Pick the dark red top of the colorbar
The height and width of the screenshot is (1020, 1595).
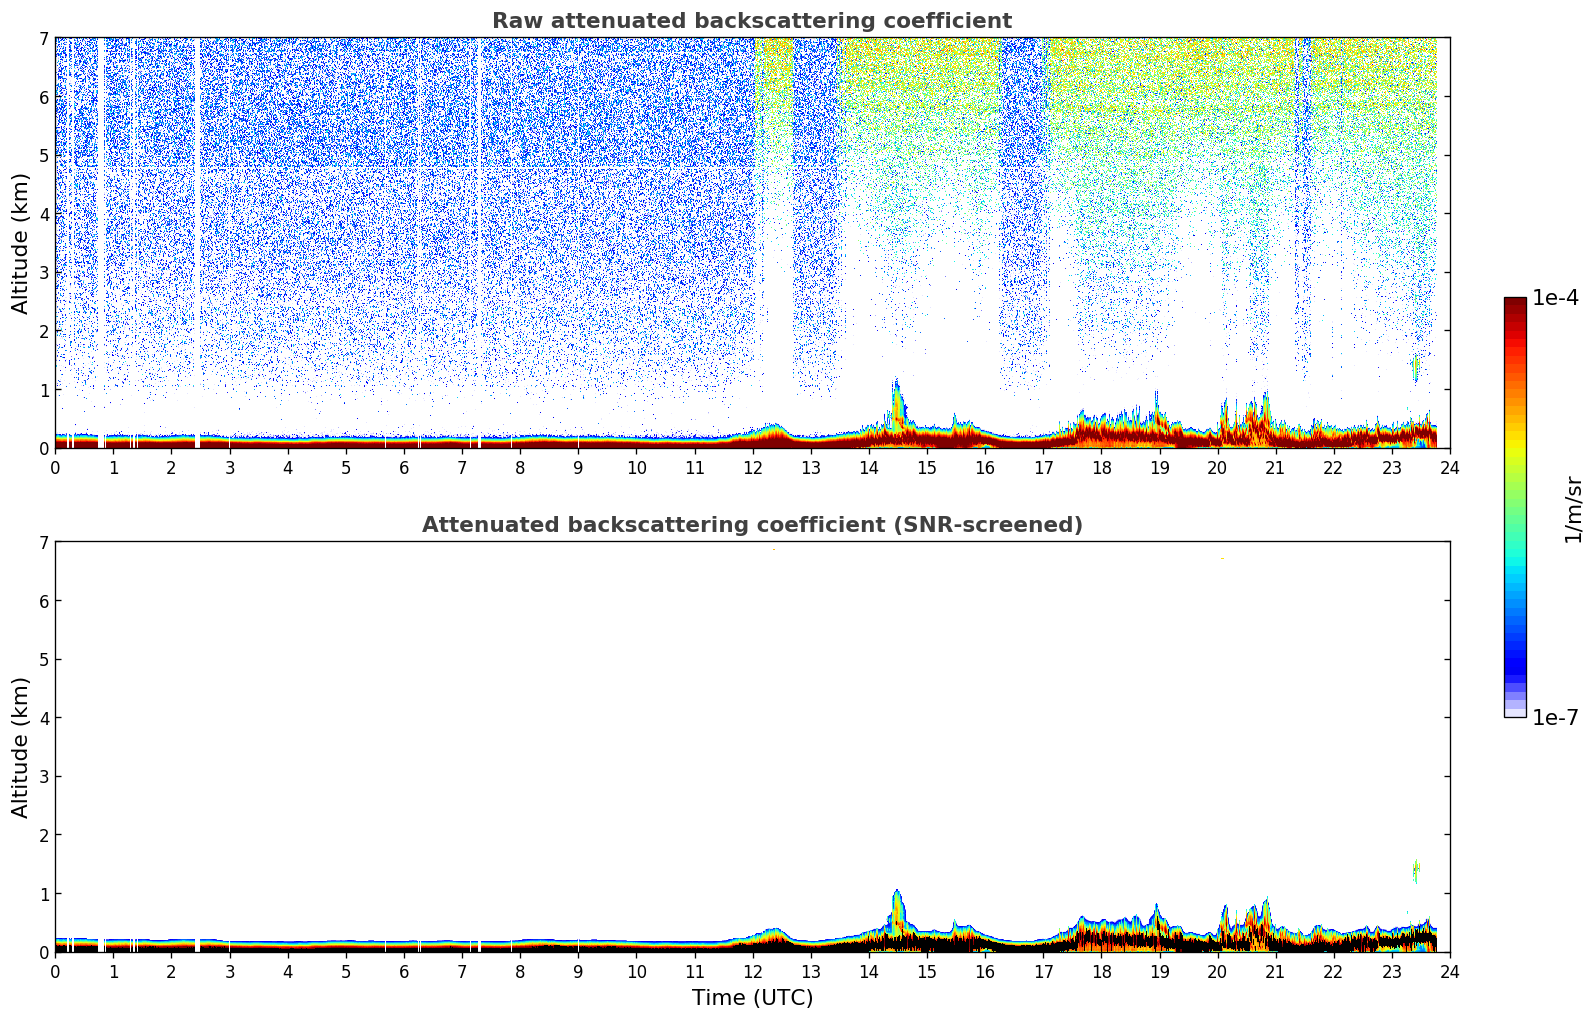(1514, 305)
